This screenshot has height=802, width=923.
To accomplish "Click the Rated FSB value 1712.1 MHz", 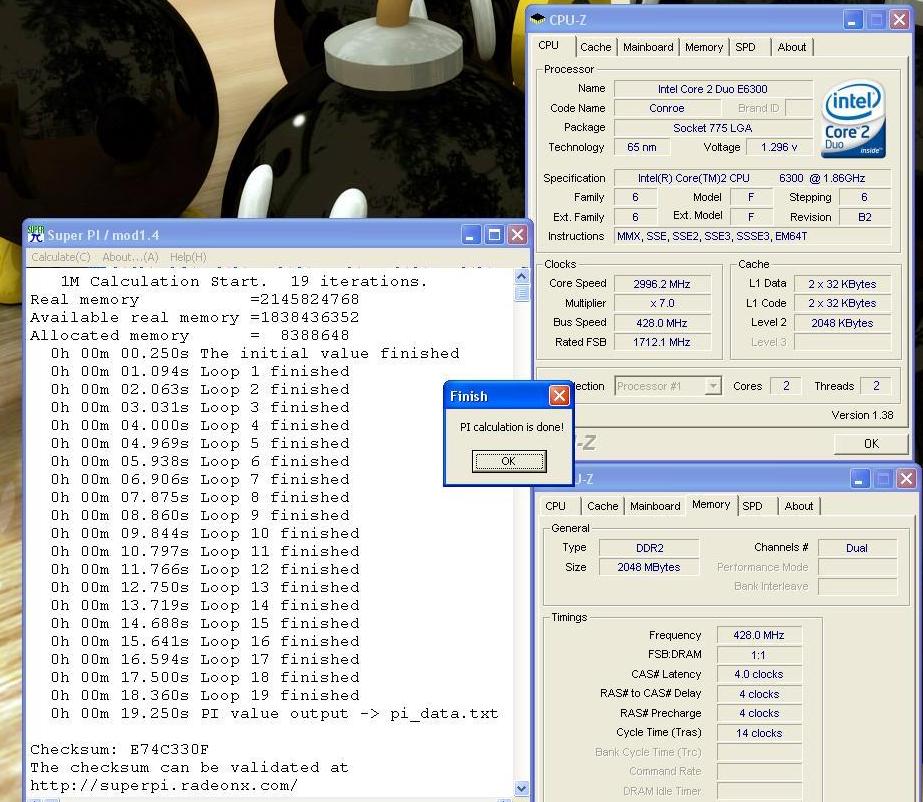I will (x=662, y=342).
